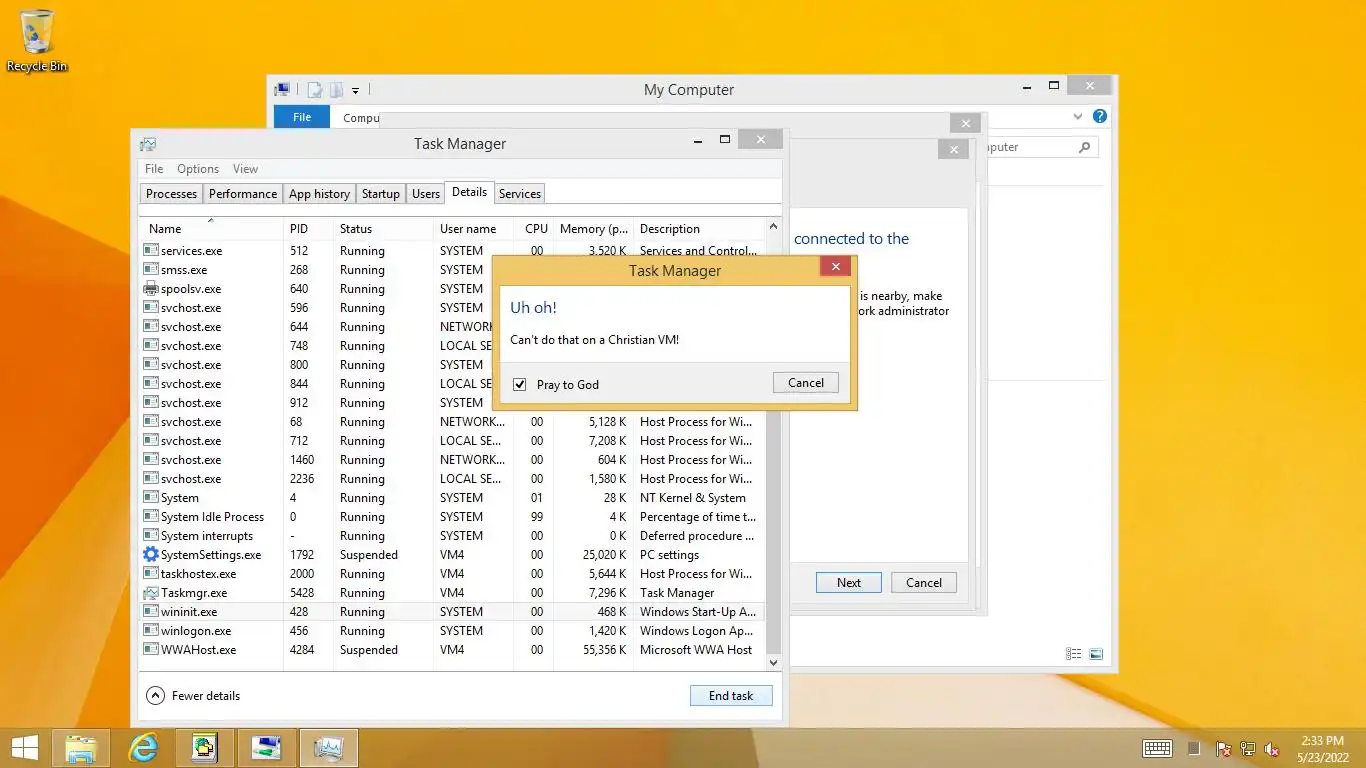
Task: Select the winlogon.exe process row
Action: [x=452, y=631]
